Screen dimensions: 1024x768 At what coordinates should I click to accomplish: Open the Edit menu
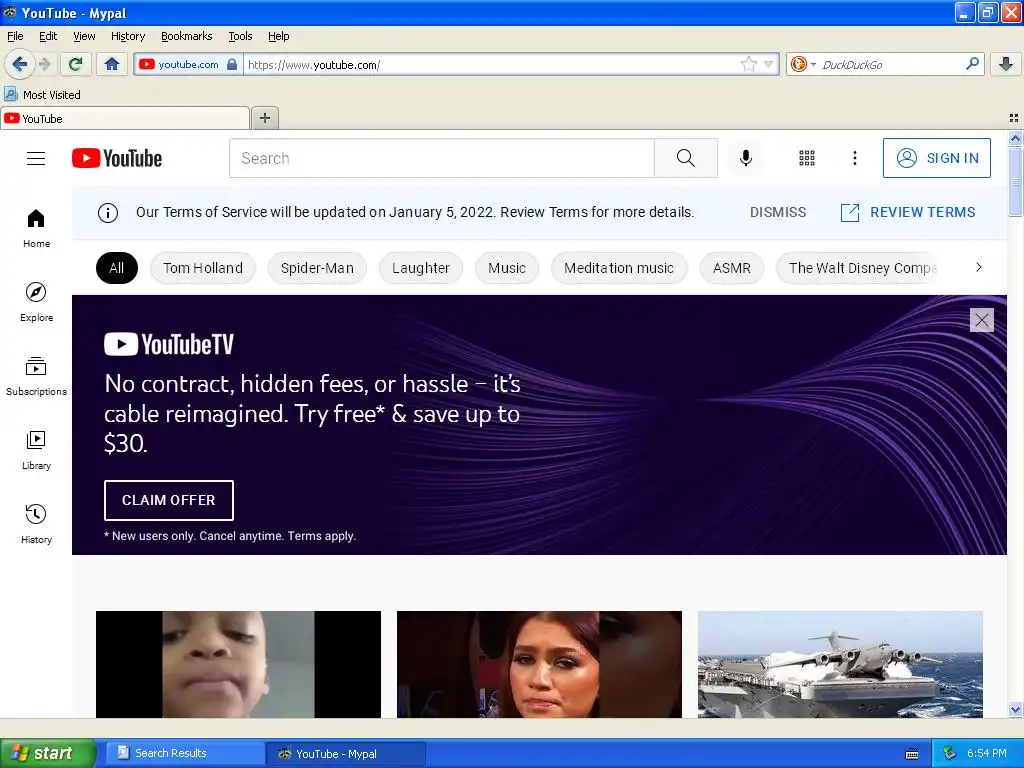[48, 36]
